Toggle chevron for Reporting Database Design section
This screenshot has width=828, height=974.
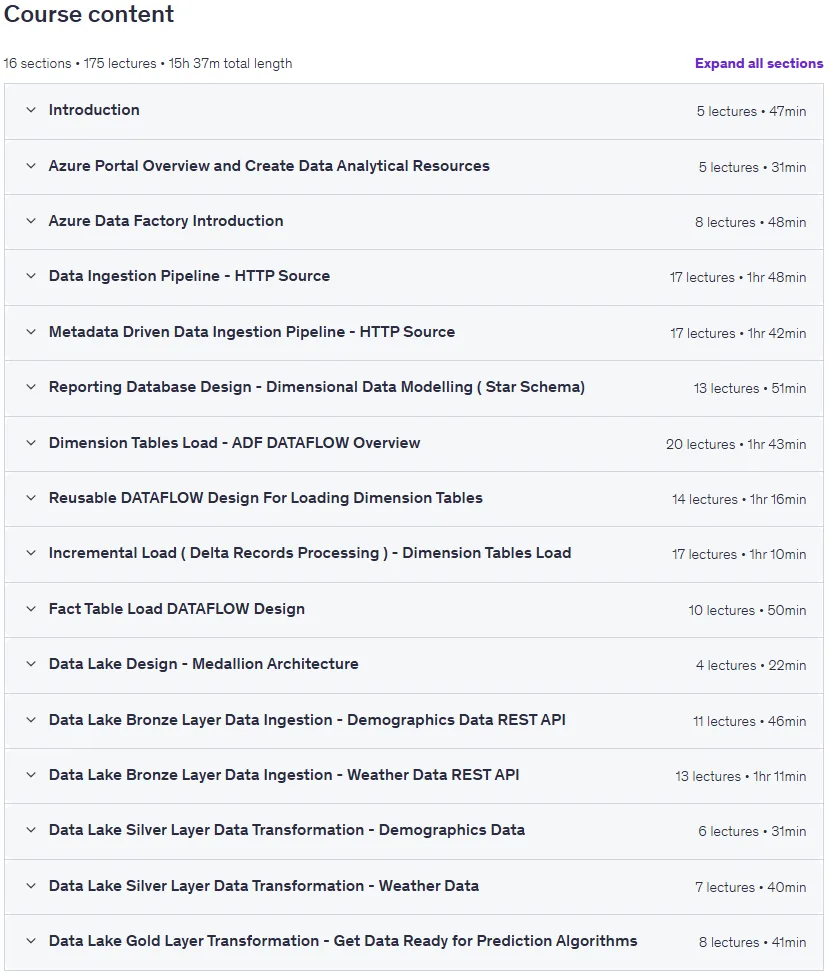click(31, 387)
